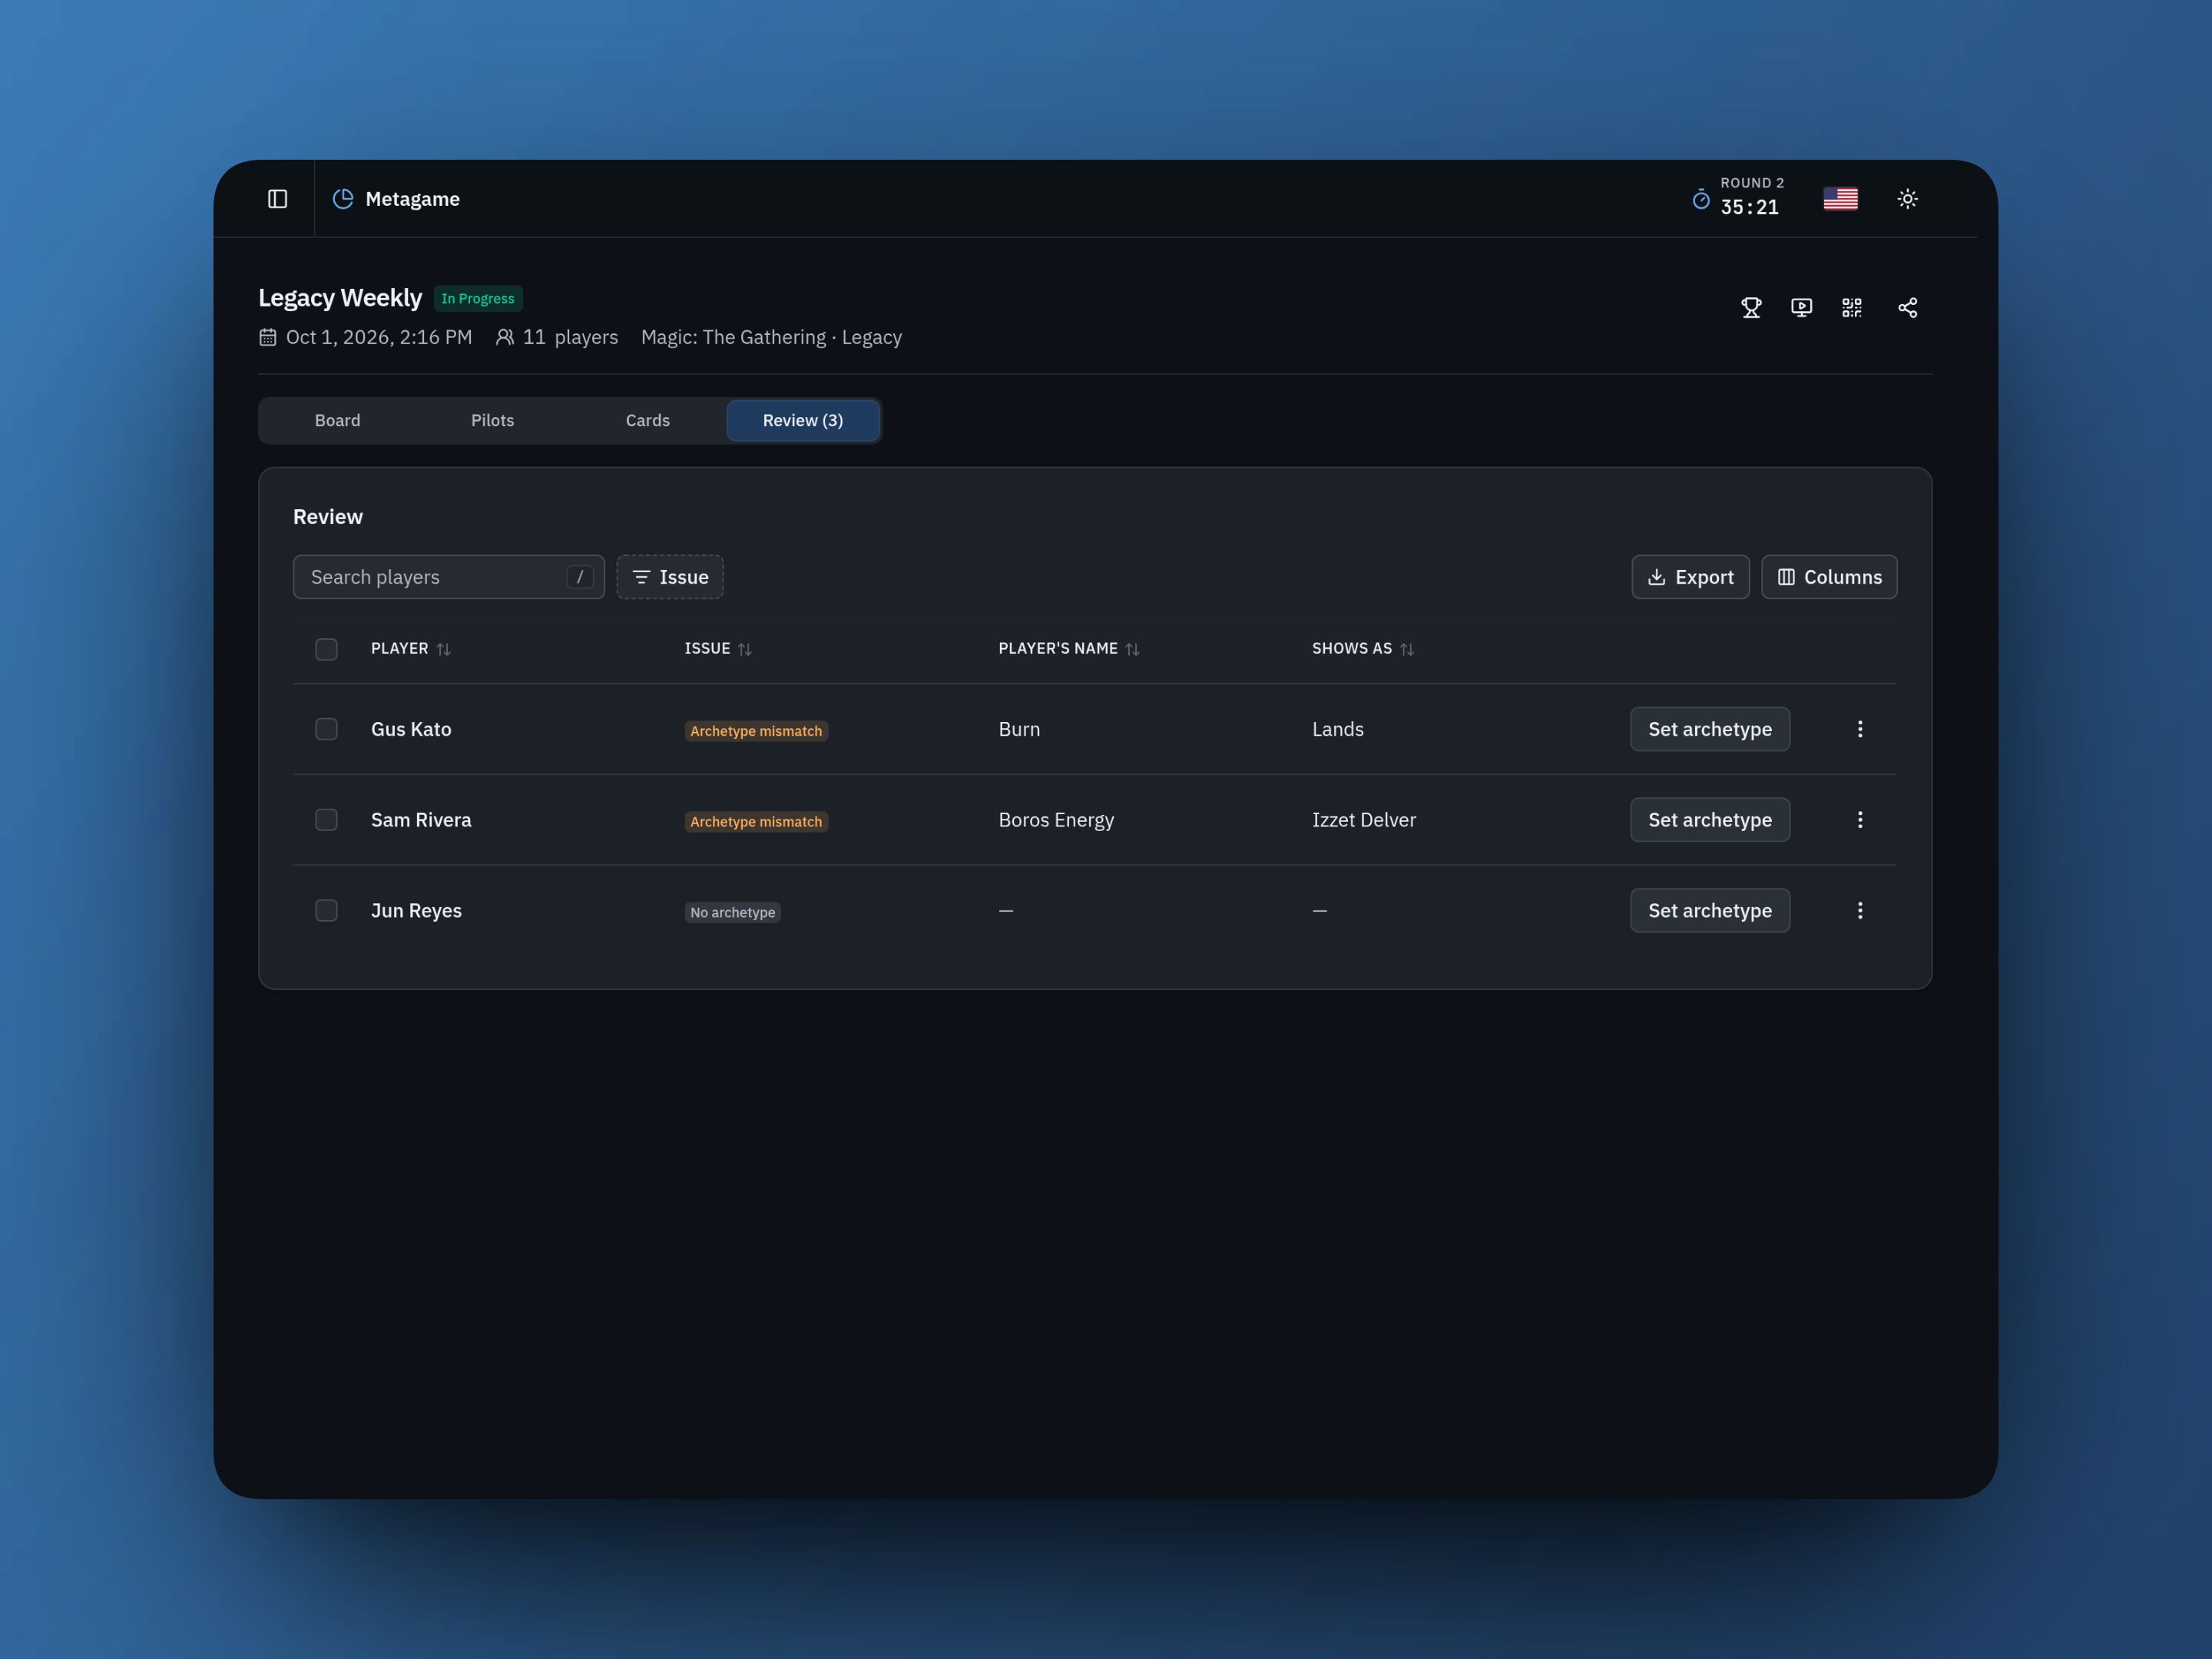Click Export button

point(1690,577)
